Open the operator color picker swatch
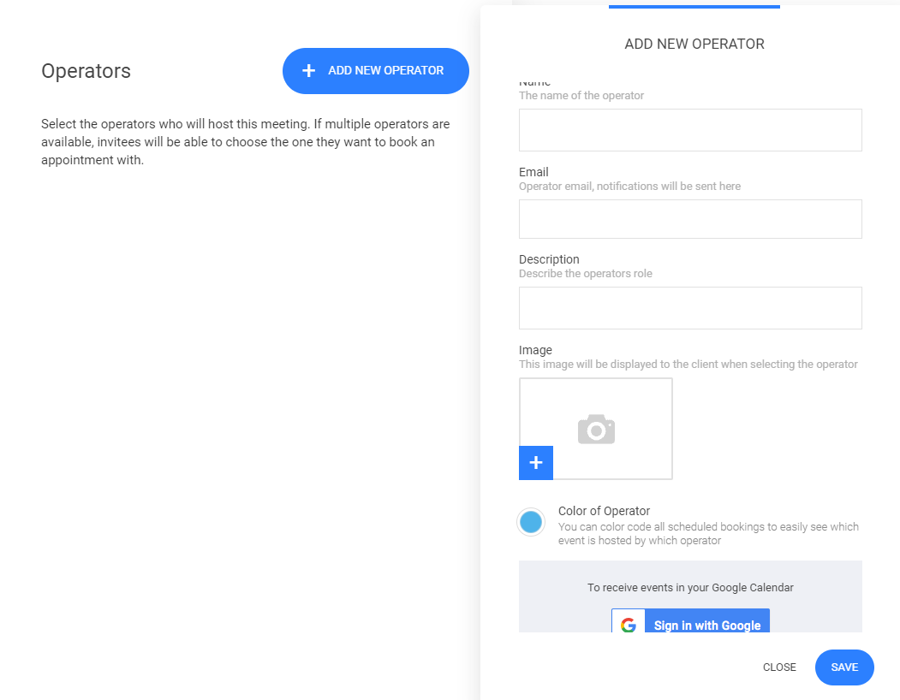The image size is (900, 700). [531, 522]
